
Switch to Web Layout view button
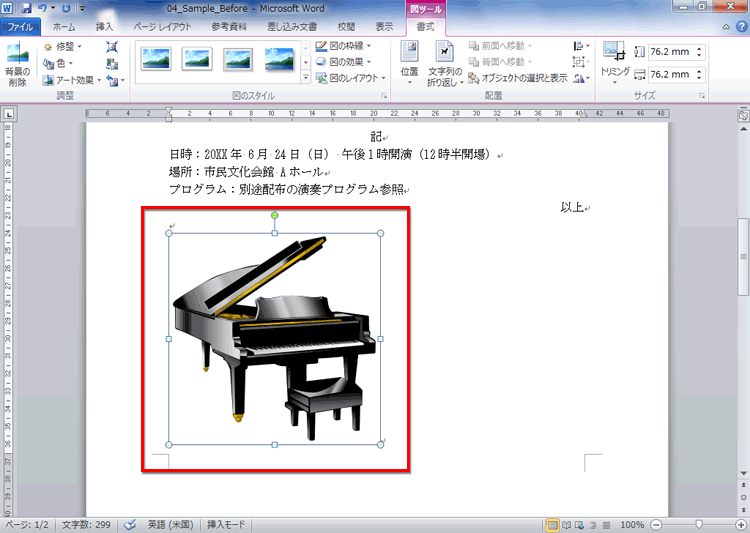(x=580, y=525)
